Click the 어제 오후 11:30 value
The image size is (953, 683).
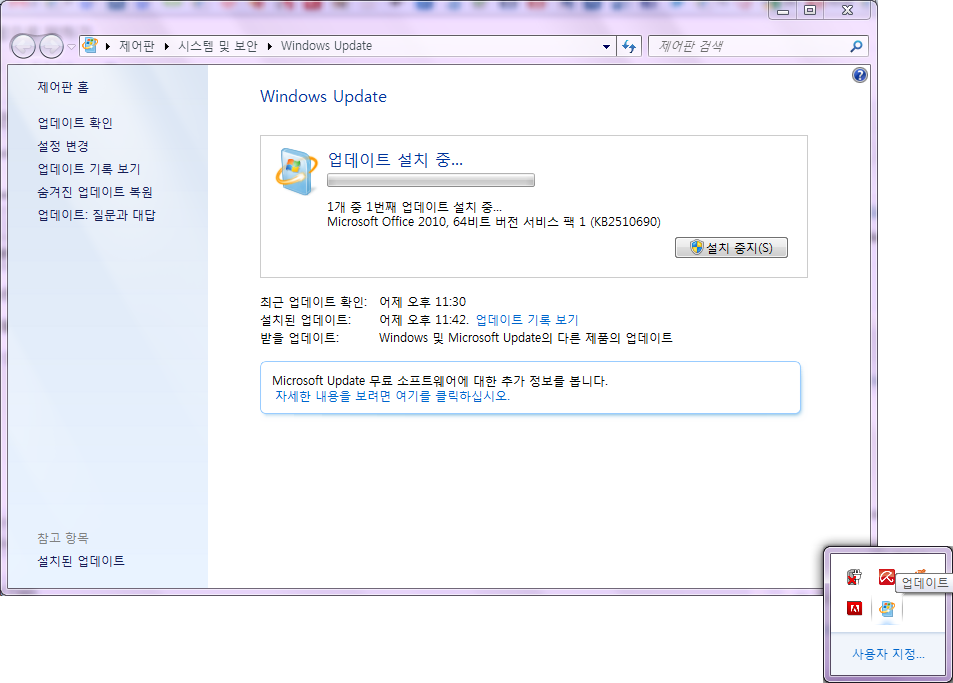[x=422, y=302]
